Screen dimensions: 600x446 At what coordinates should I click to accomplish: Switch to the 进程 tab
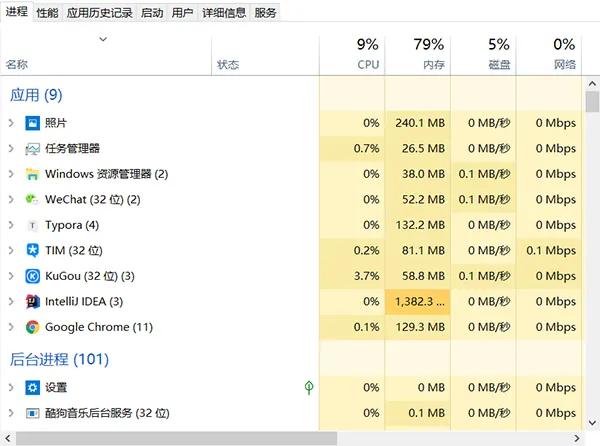(16, 12)
